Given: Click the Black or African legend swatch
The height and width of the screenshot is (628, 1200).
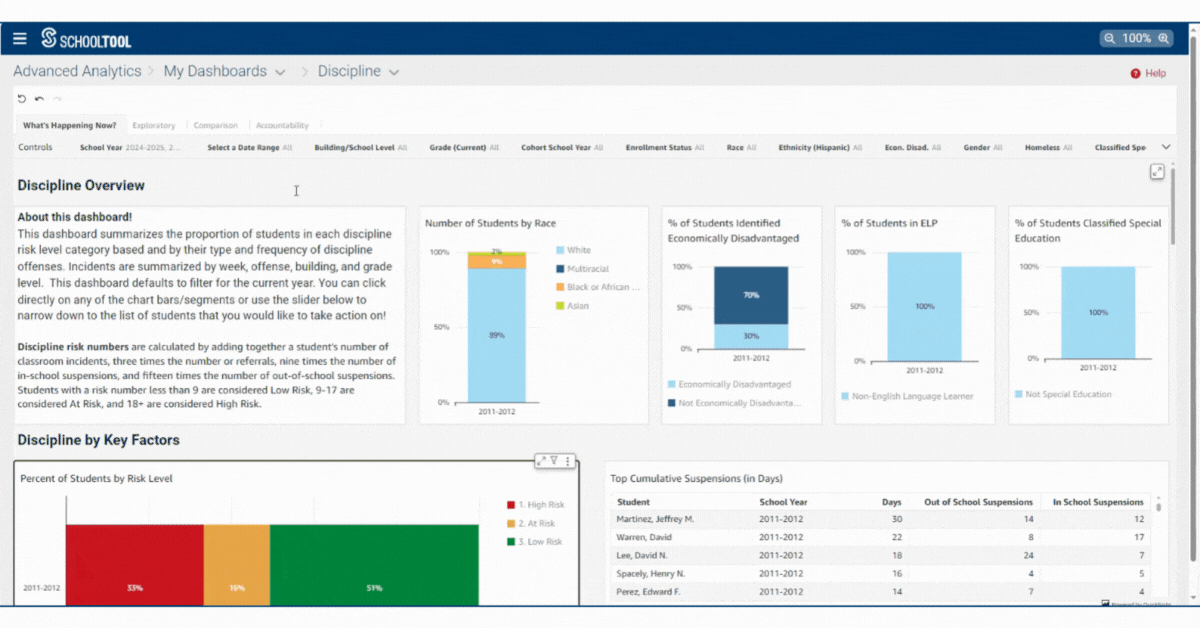Looking at the screenshot, I should point(559,287).
